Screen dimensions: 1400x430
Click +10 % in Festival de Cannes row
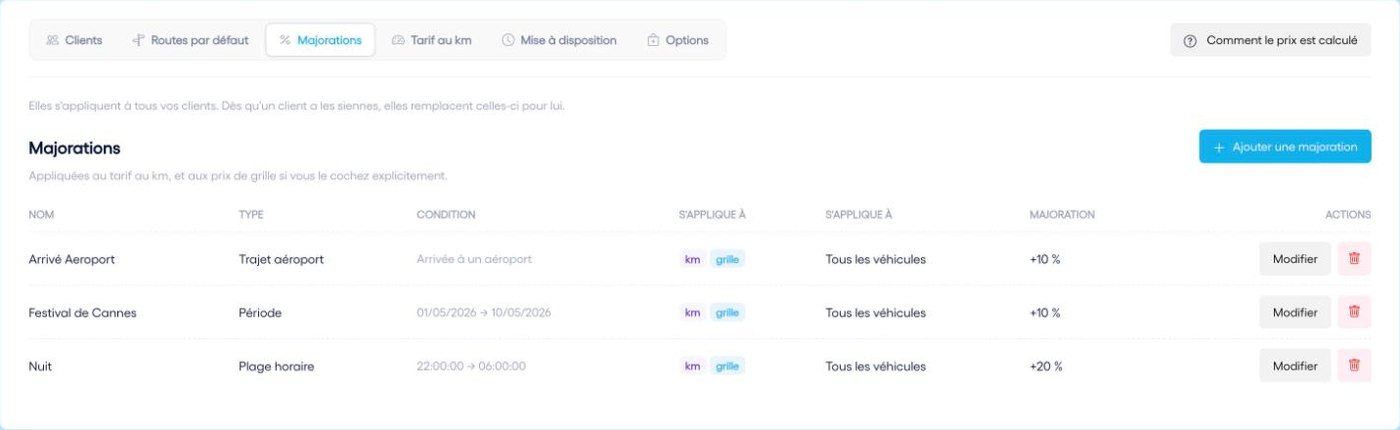pyautogui.click(x=1045, y=312)
